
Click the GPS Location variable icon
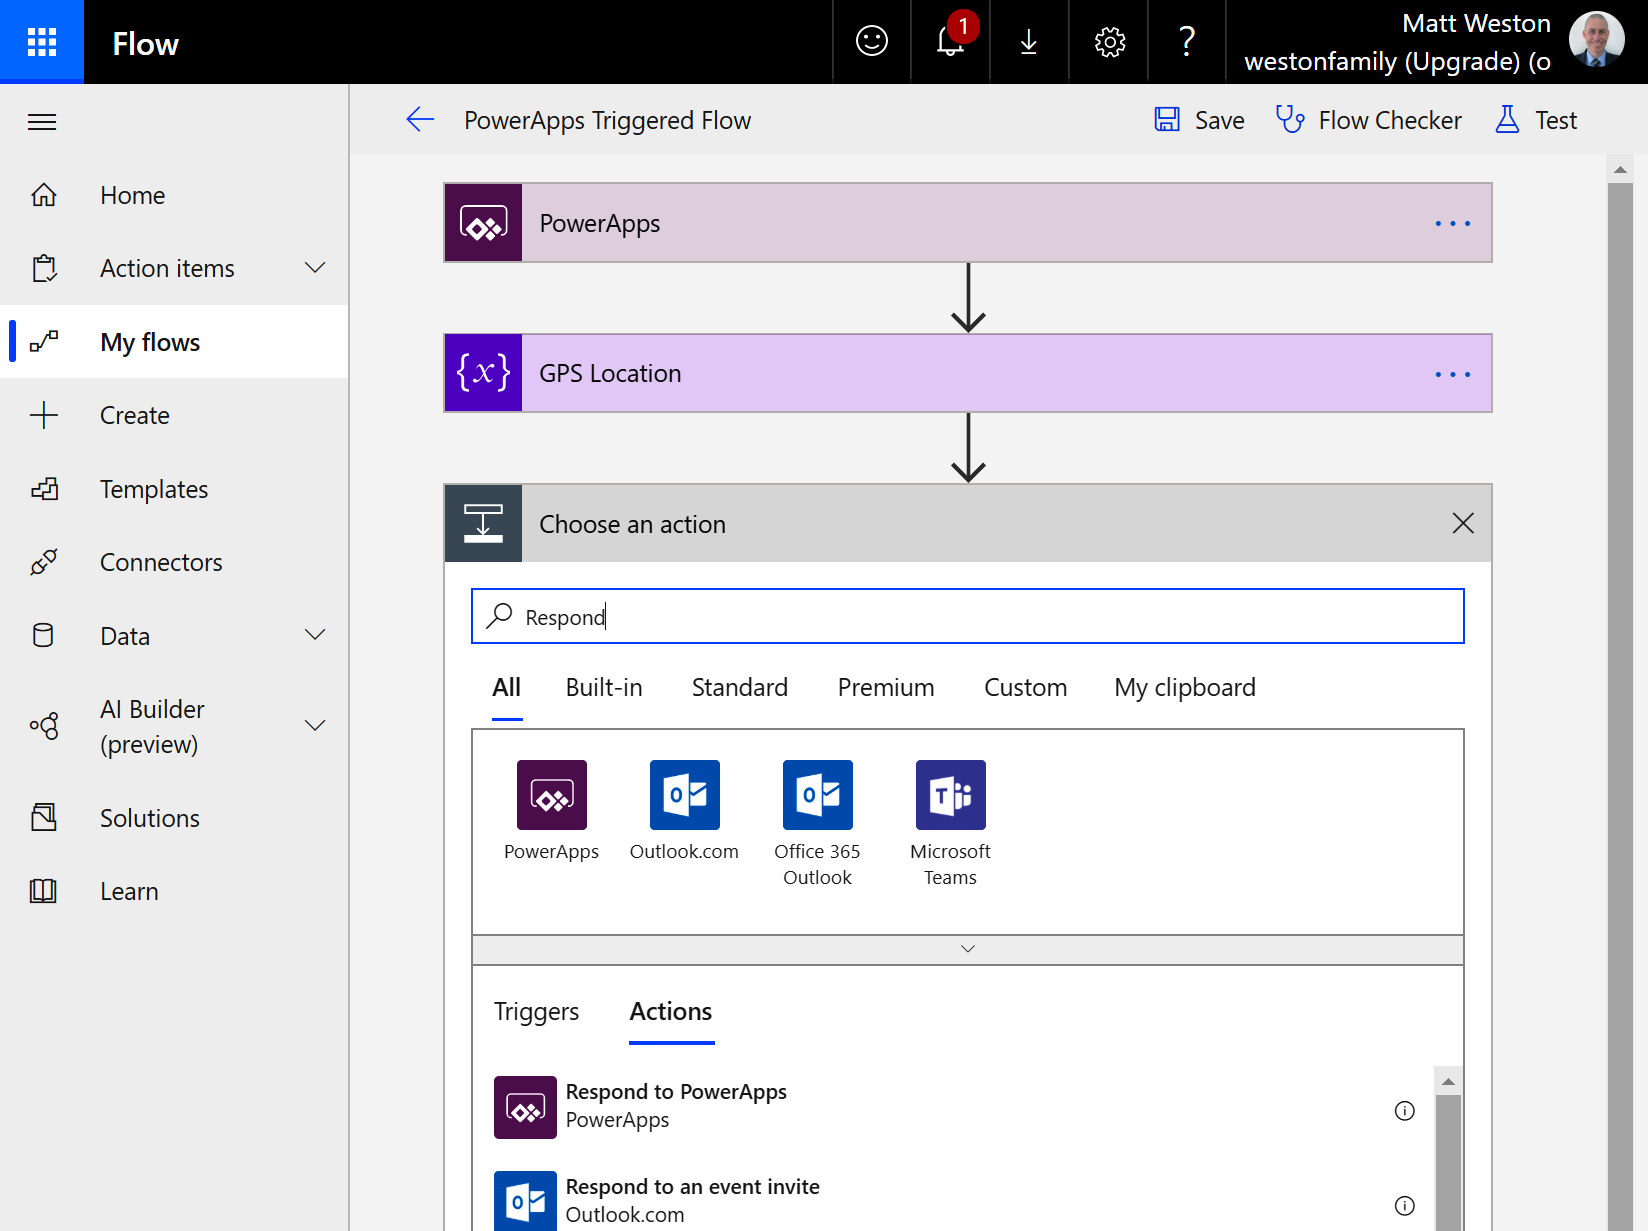coord(483,373)
